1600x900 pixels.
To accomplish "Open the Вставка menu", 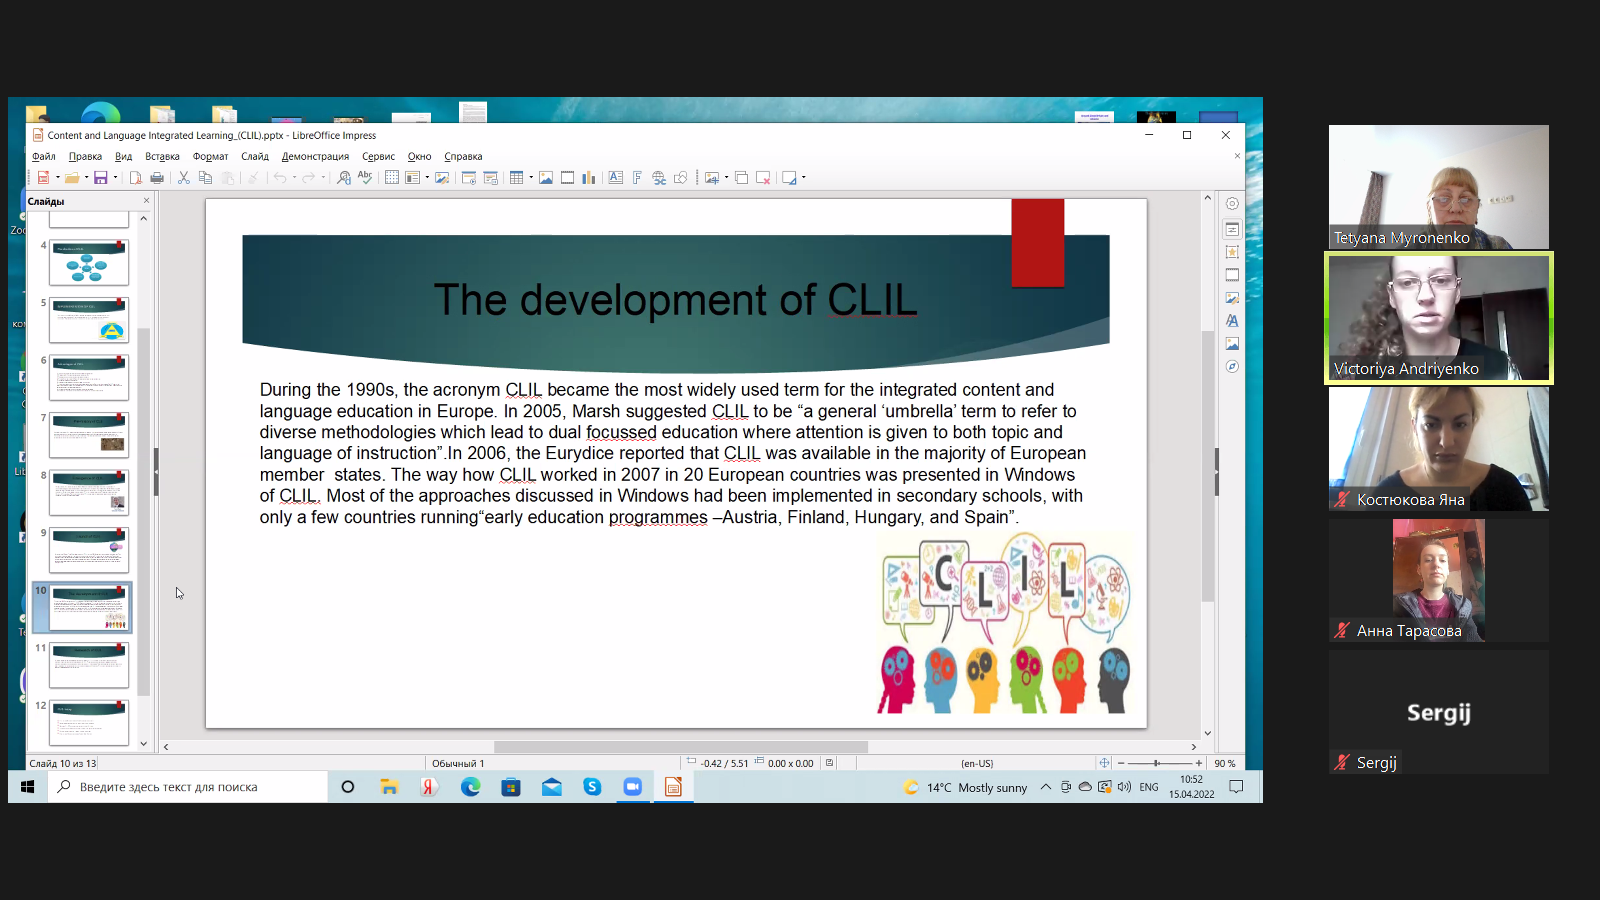I will point(162,157).
